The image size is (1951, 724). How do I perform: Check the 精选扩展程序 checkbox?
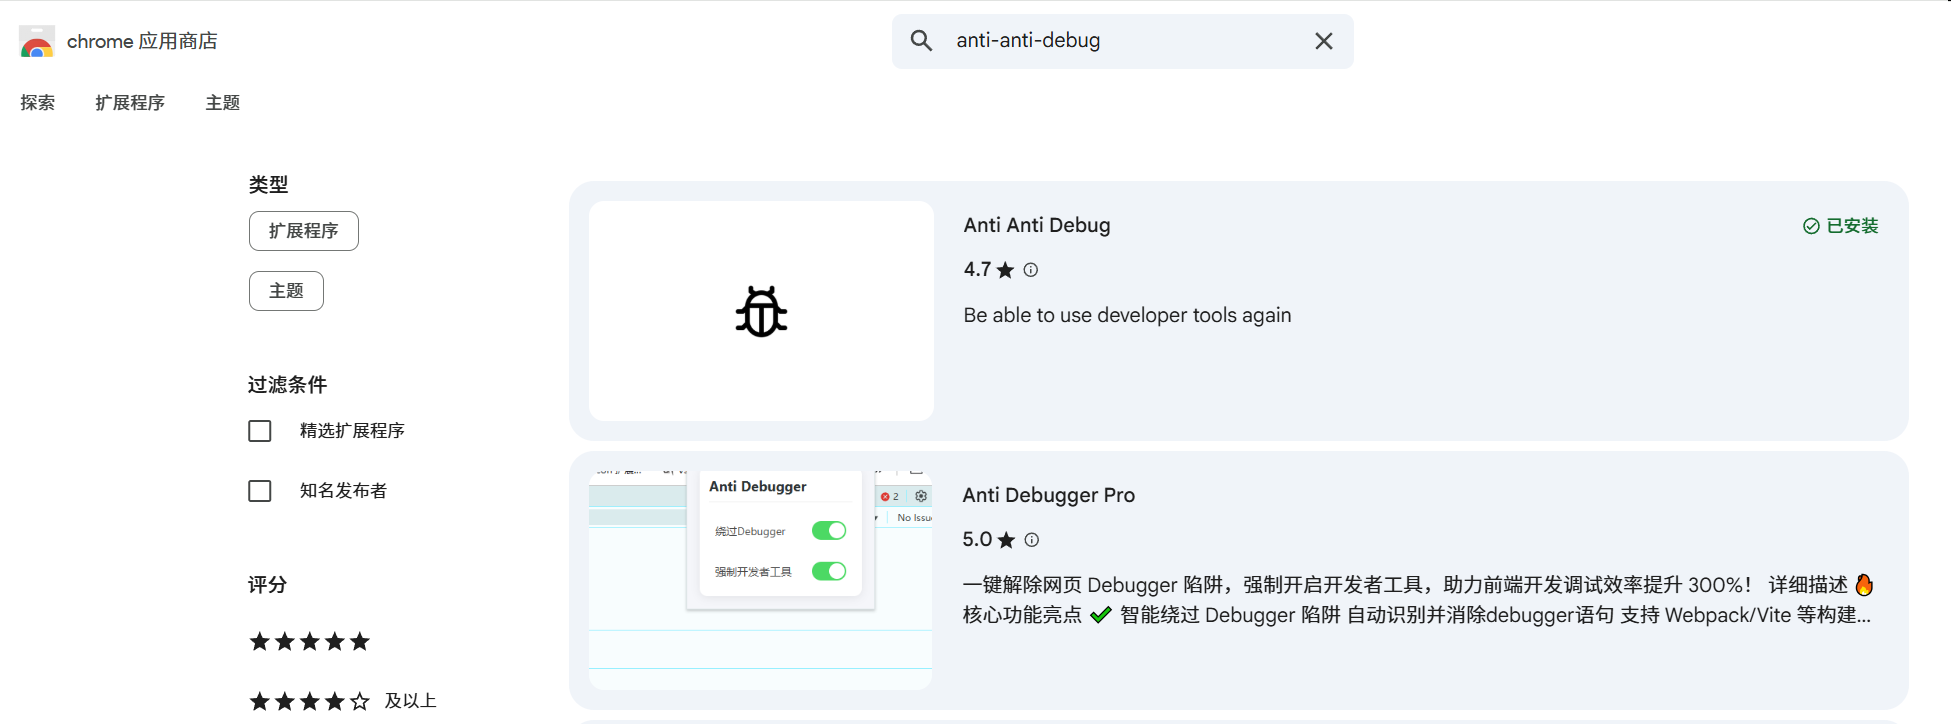pyautogui.click(x=260, y=431)
